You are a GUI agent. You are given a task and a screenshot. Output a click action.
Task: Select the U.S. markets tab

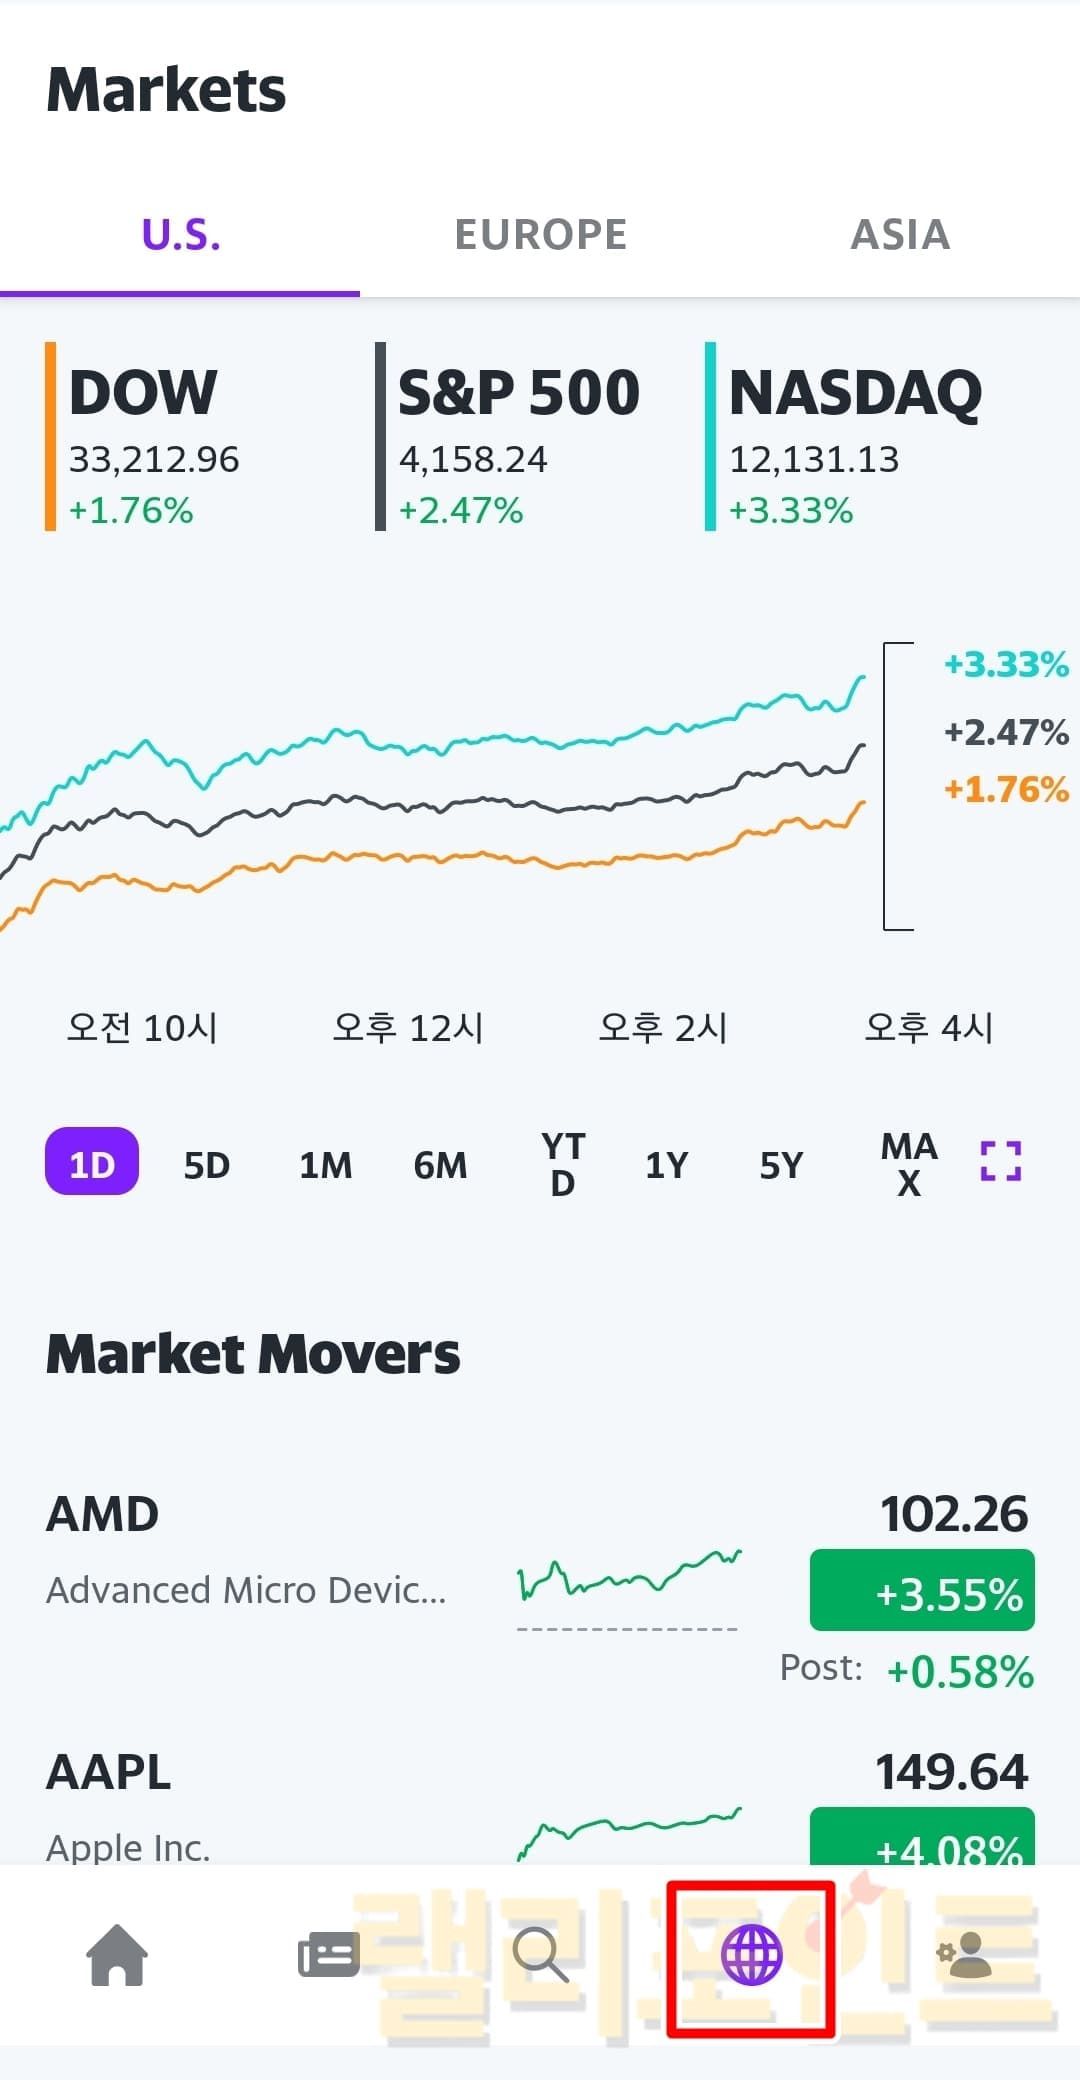pyautogui.click(x=180, y=236)
